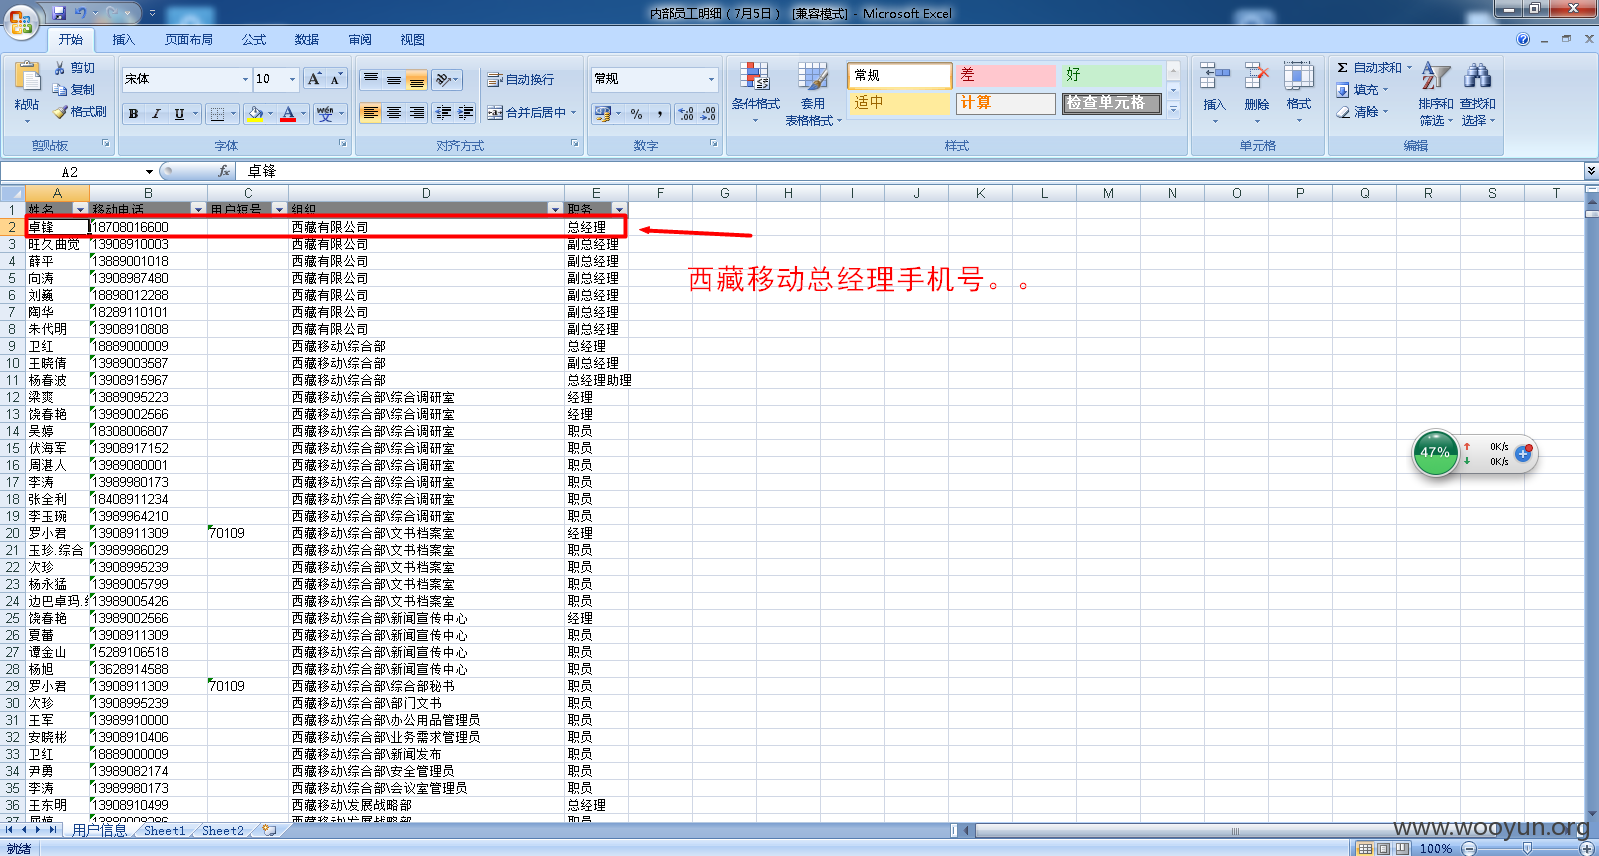The image size is (1599, 856).
Task: Click the Copy (复制) button
Action: tap(74, 90)
